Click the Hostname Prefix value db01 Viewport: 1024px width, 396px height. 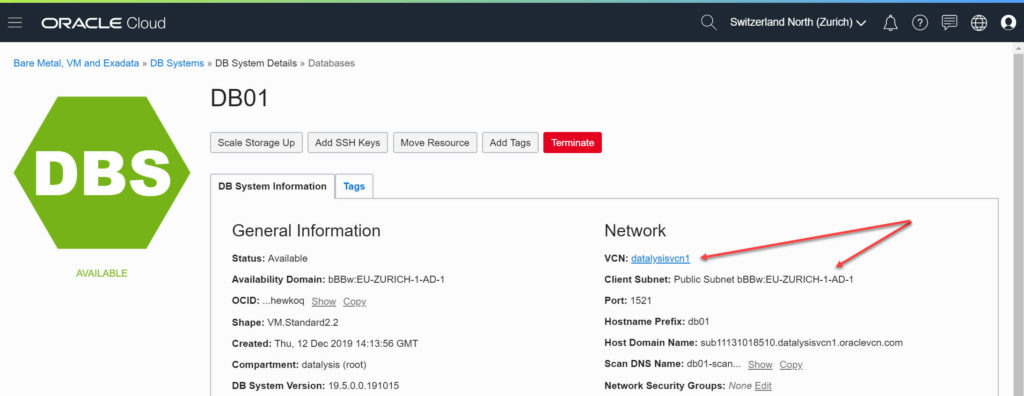[698, 322]
